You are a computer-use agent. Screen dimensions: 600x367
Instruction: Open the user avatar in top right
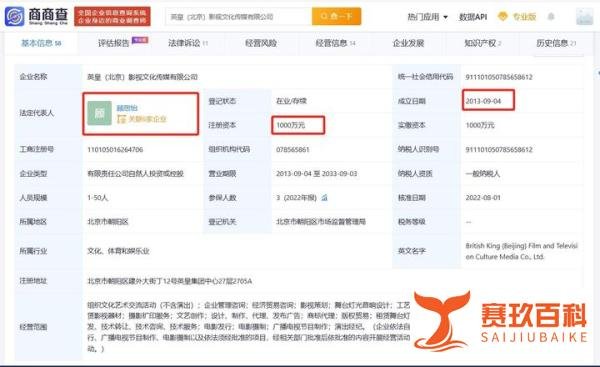coord(584,16)
